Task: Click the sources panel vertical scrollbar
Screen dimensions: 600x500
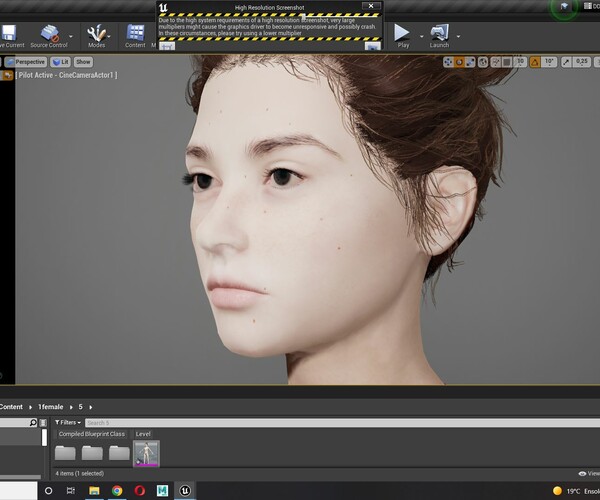Action: click(x=44, y=438)
